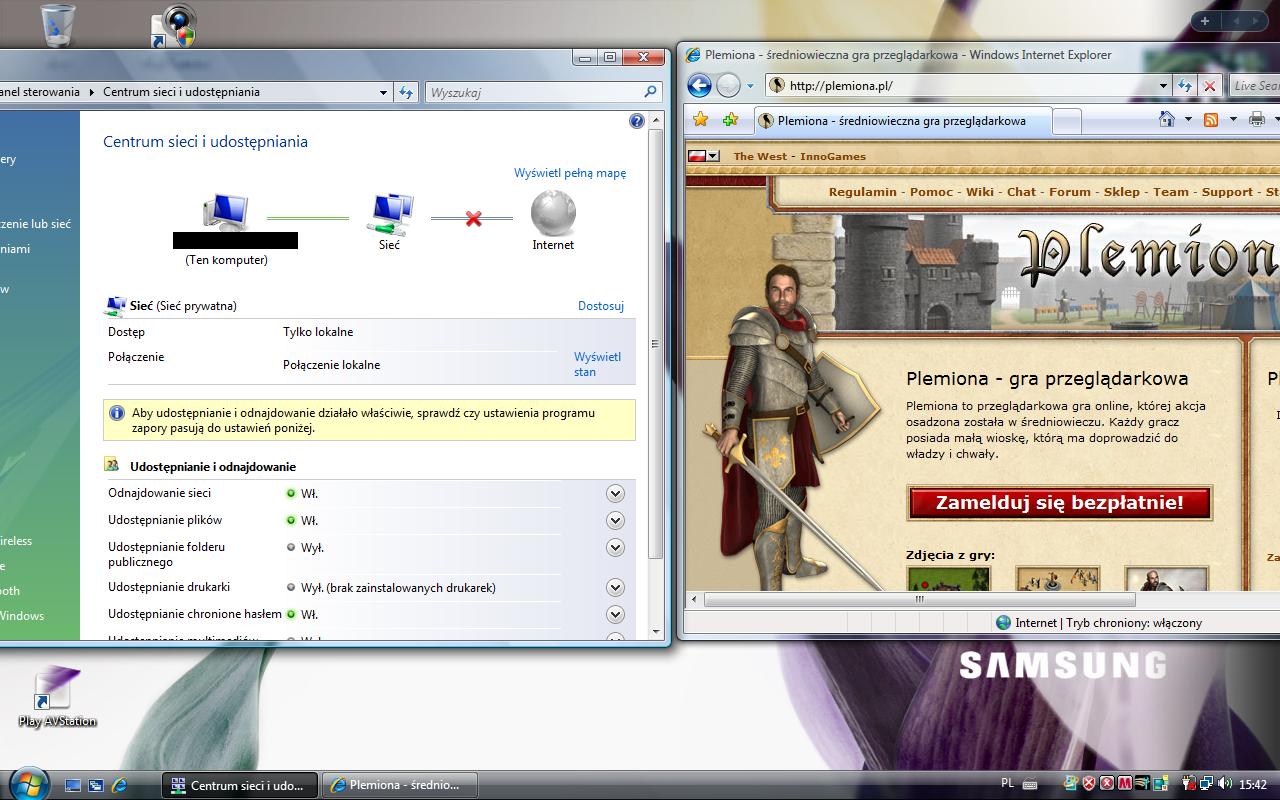Click the Zamelduj się bezpłatnie! button
This screenshot has width=1280, height=800.
pos(1059,503)
